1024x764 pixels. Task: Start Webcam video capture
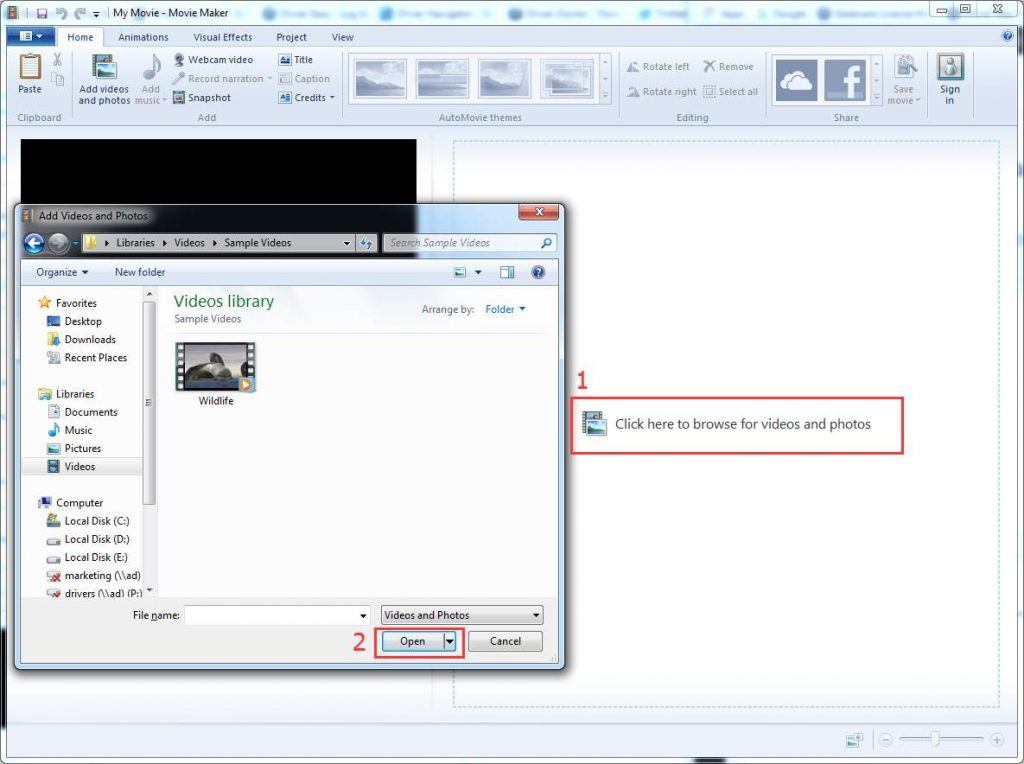click(x=213, y=59)
